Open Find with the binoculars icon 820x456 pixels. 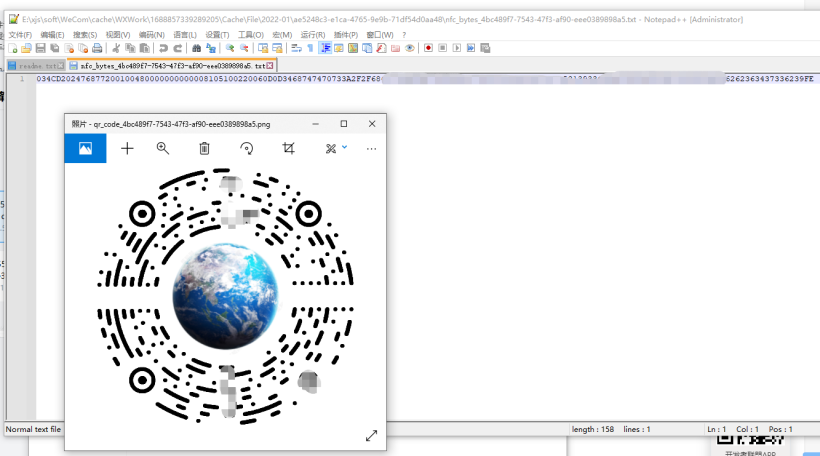tap(197, 48)
